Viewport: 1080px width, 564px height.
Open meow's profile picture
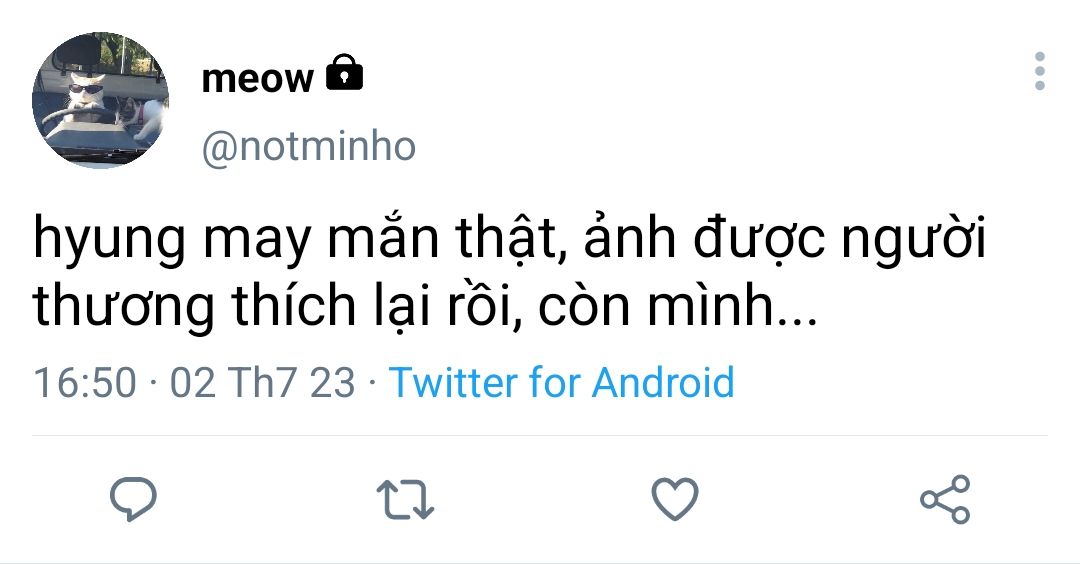click(x=100, y=100)
